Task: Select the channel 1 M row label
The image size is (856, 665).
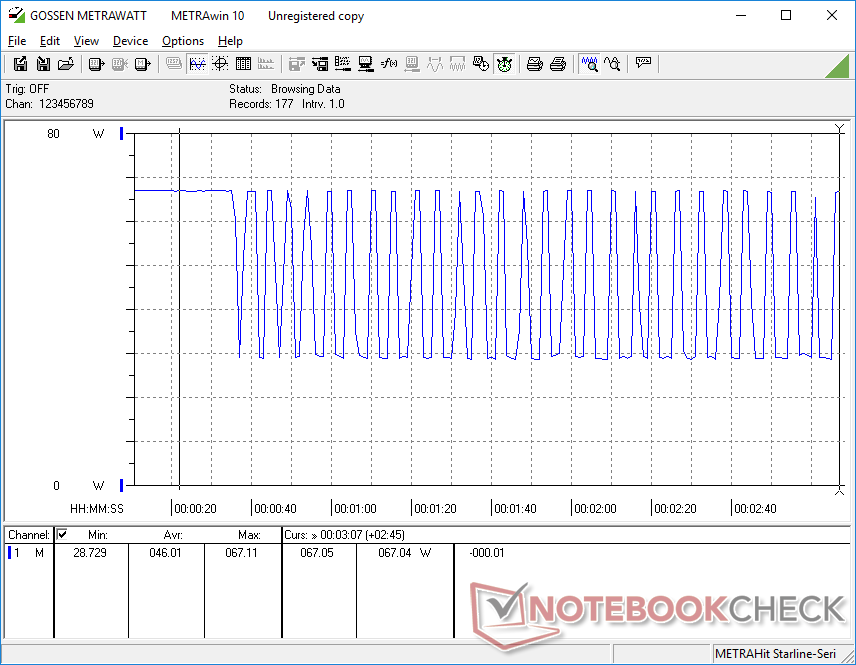Action: coord(28,553)
